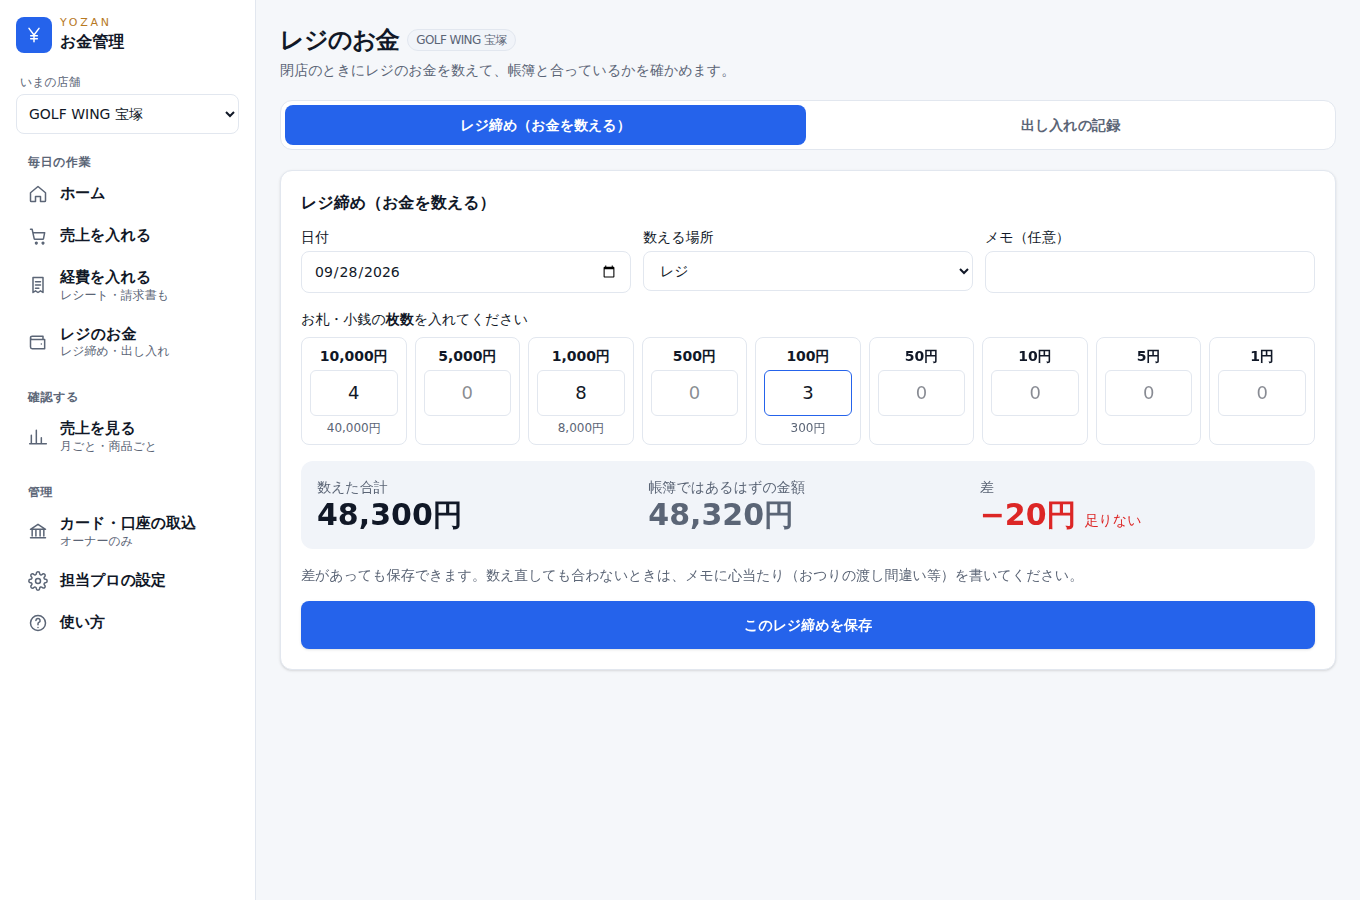1360x900 pixels.
Task: Open 売上を入れる menu item
Action: [x=128, y=236]
